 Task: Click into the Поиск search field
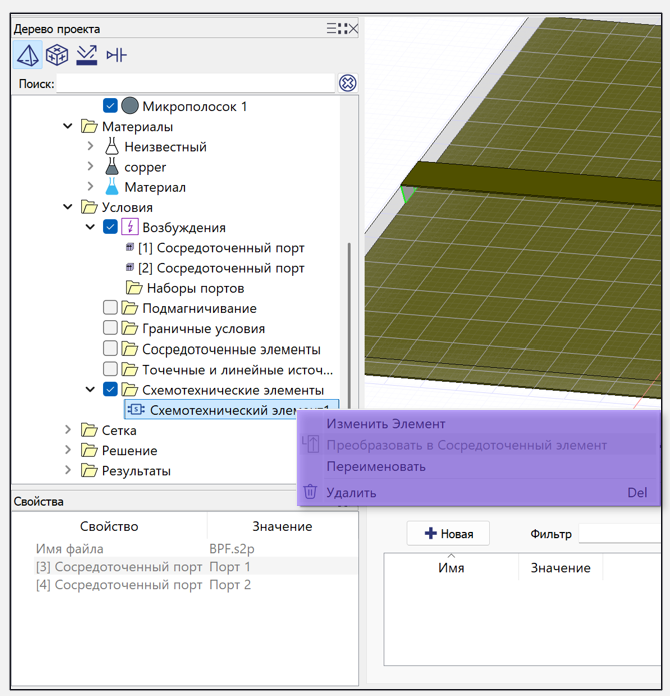coord(195,84)
